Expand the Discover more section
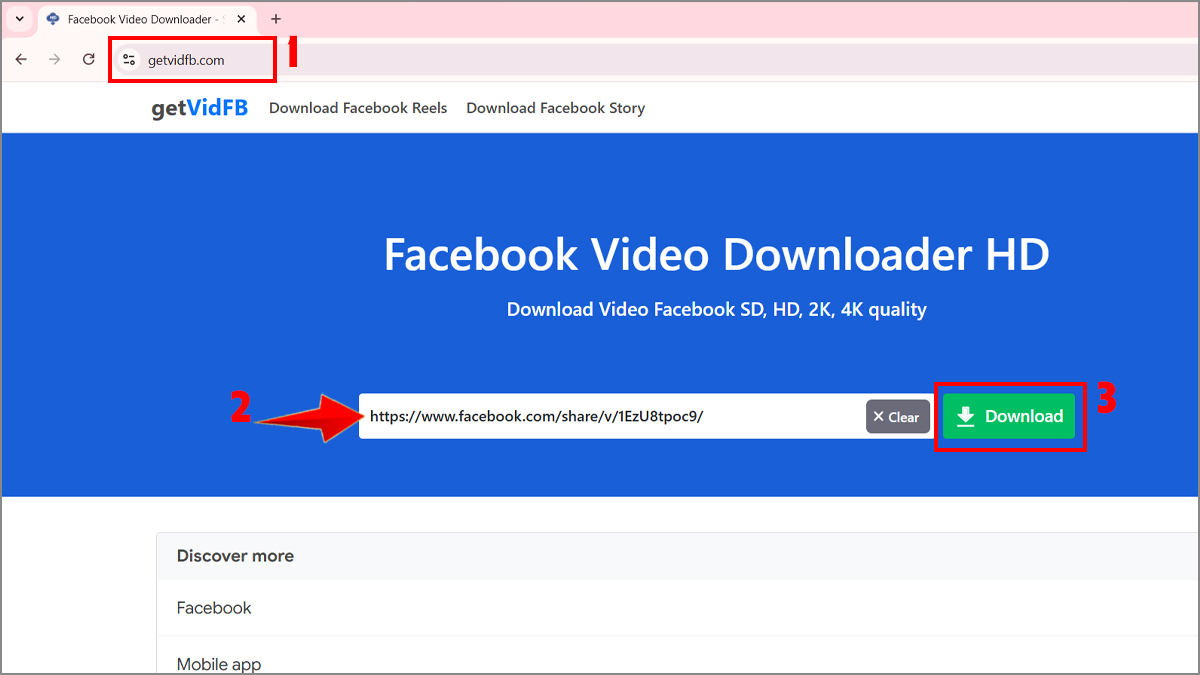This screenshot has width=1200, height=675. (x=235, y=556)
